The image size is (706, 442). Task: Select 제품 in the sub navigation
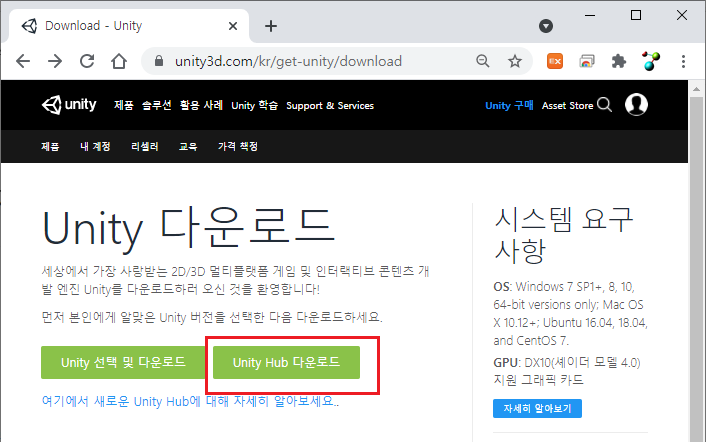click(x=50, y=146)
